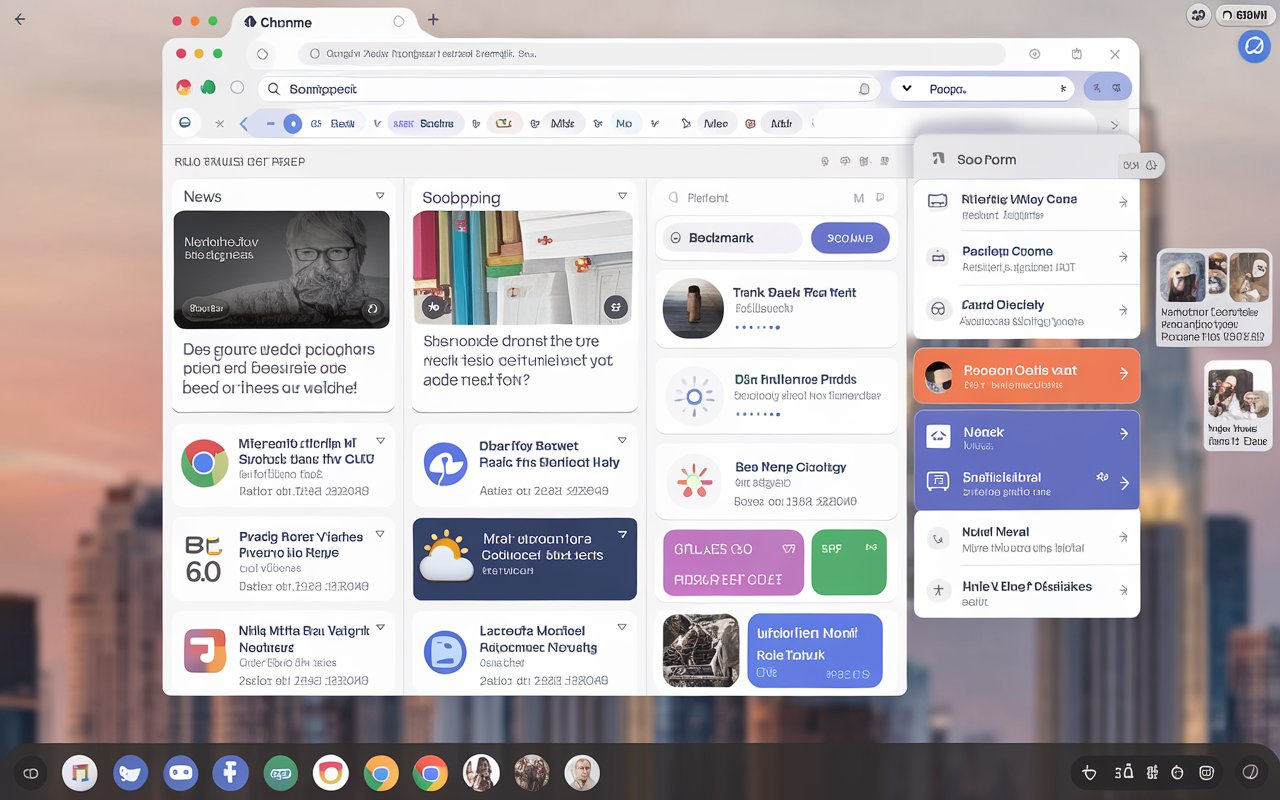Viewport: 1280px width, 800px height.
Task: Select the Bsoins chip in the toolbar
Action: coord(425,124)
